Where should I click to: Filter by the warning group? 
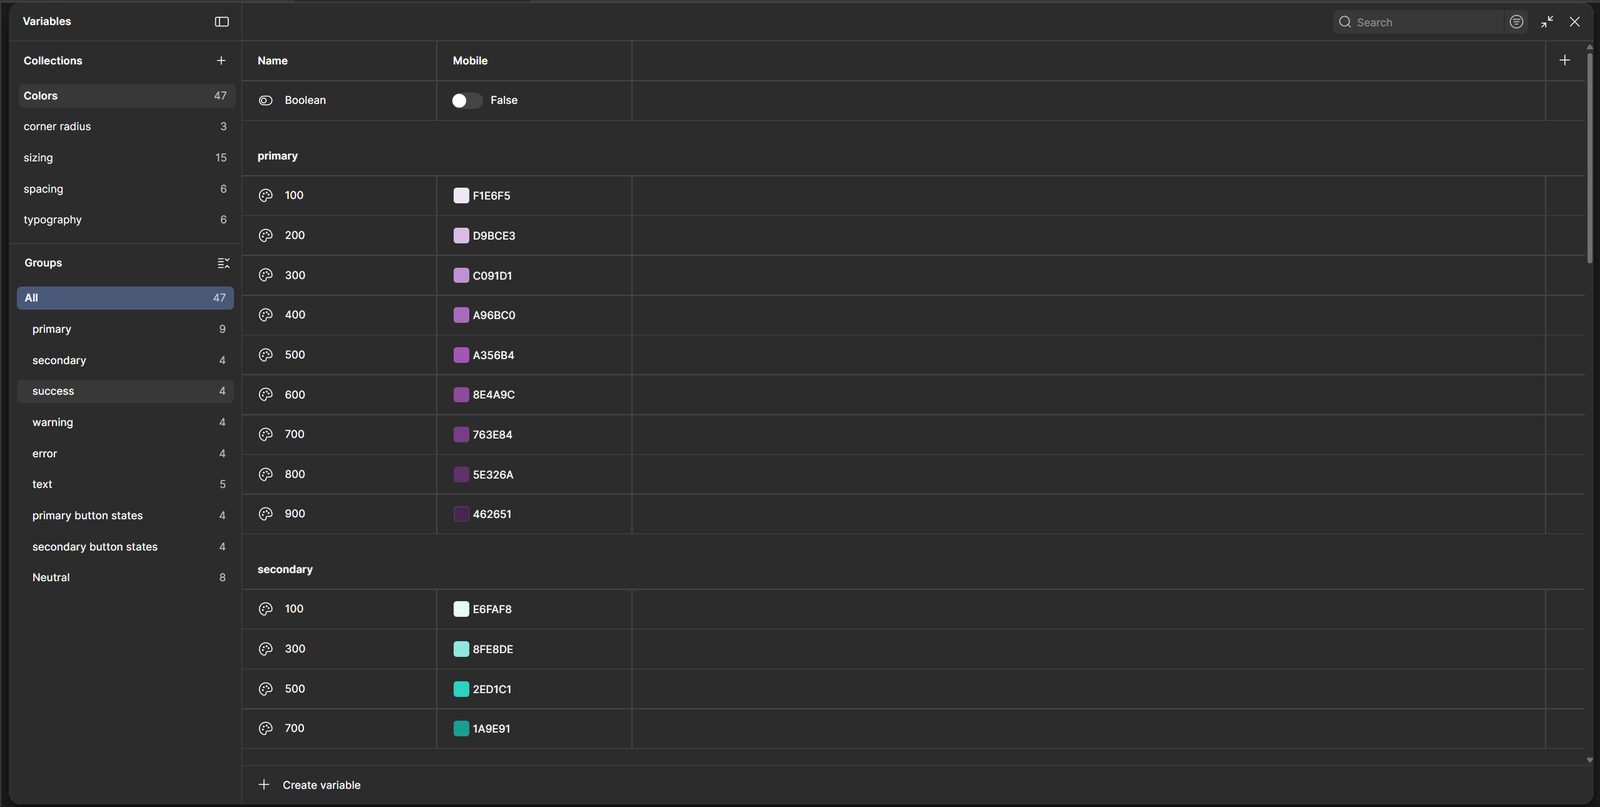coord(126,422)
